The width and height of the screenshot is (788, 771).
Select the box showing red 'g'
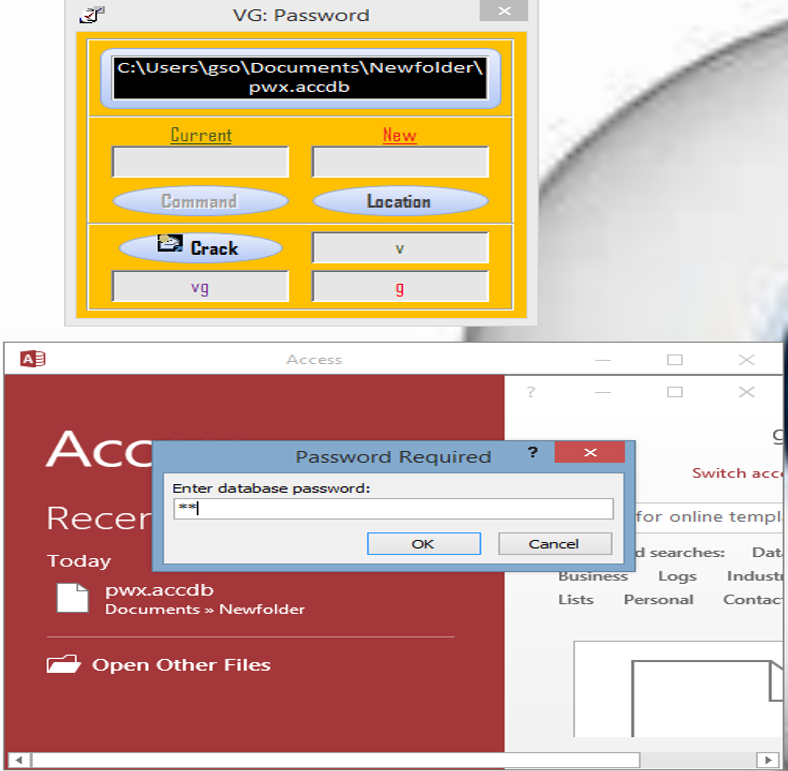[400, 286]
